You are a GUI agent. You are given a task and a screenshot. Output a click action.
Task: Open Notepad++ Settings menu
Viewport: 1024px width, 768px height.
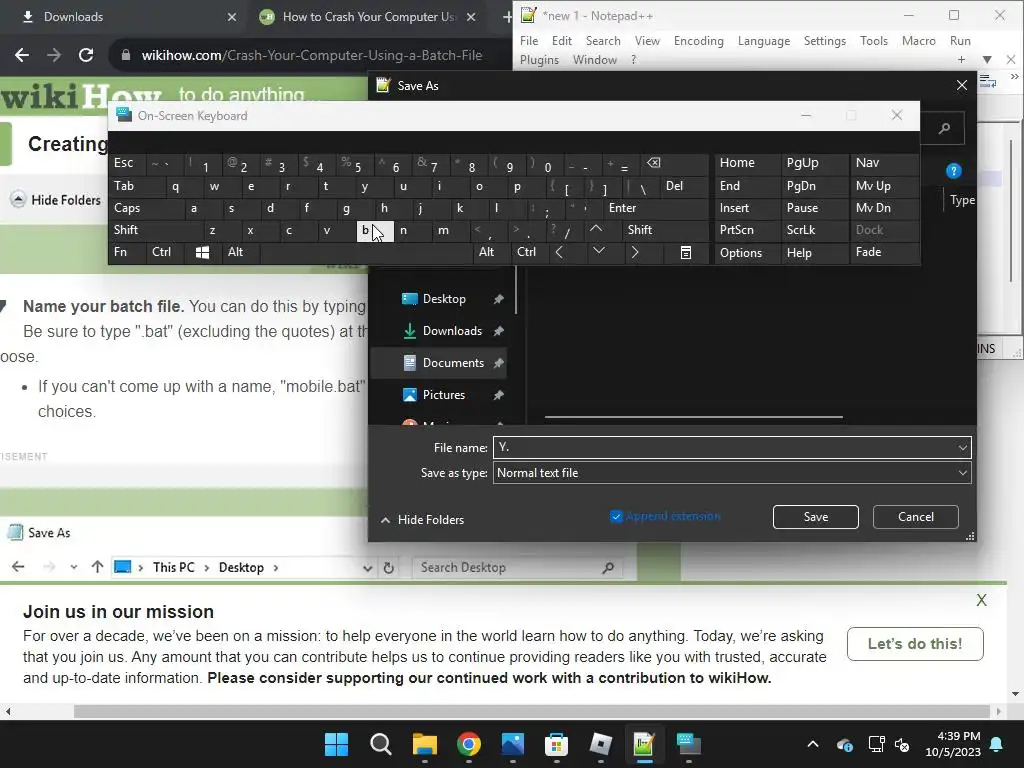[x=824, y=40]
